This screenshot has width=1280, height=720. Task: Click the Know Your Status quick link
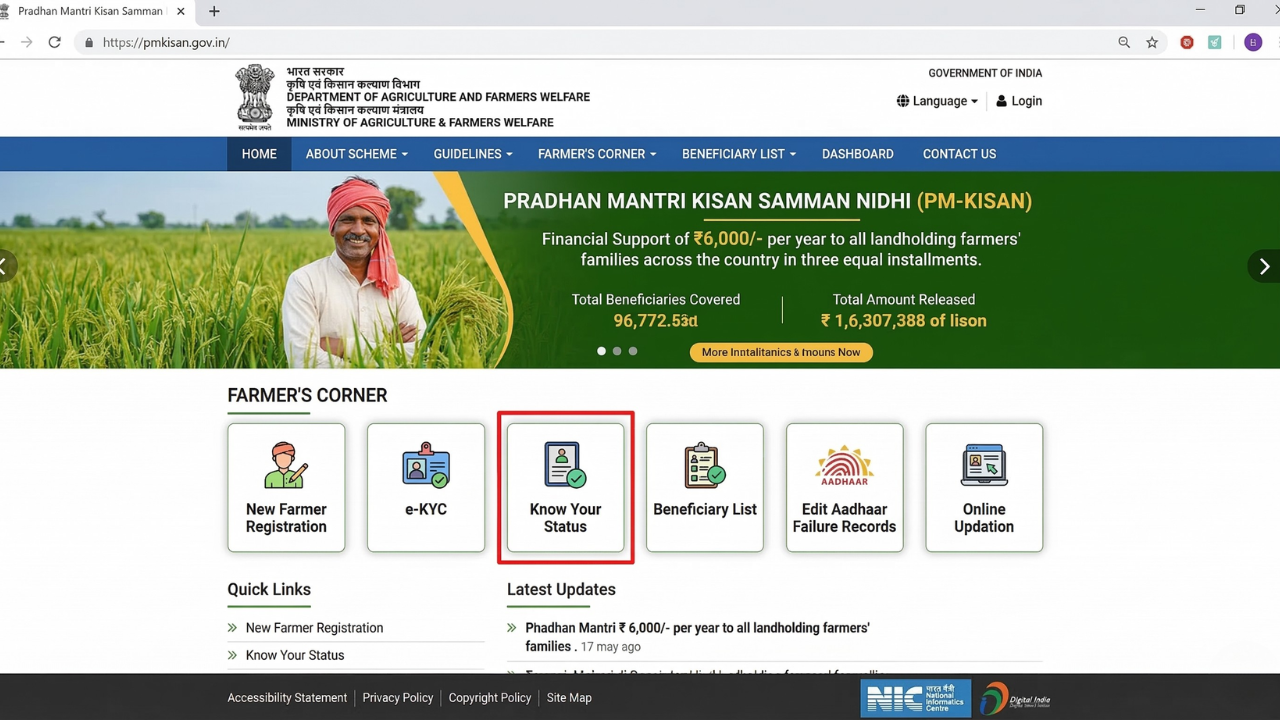294,655
